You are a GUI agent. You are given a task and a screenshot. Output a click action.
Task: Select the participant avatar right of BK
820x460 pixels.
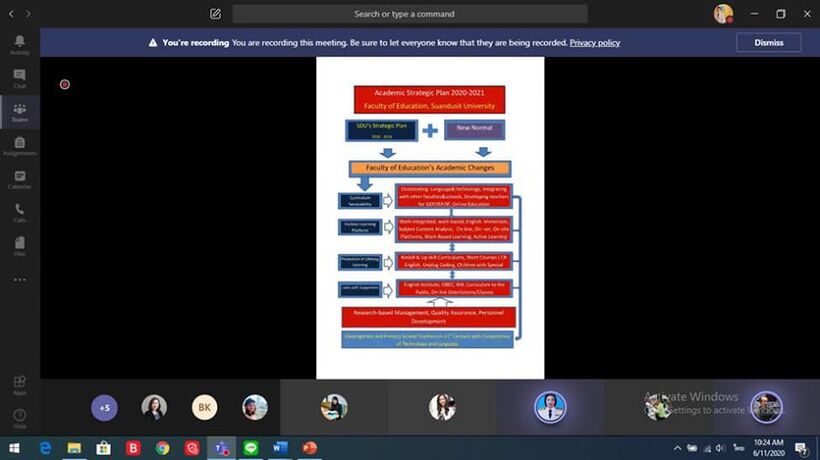click(x=255, y=407)
